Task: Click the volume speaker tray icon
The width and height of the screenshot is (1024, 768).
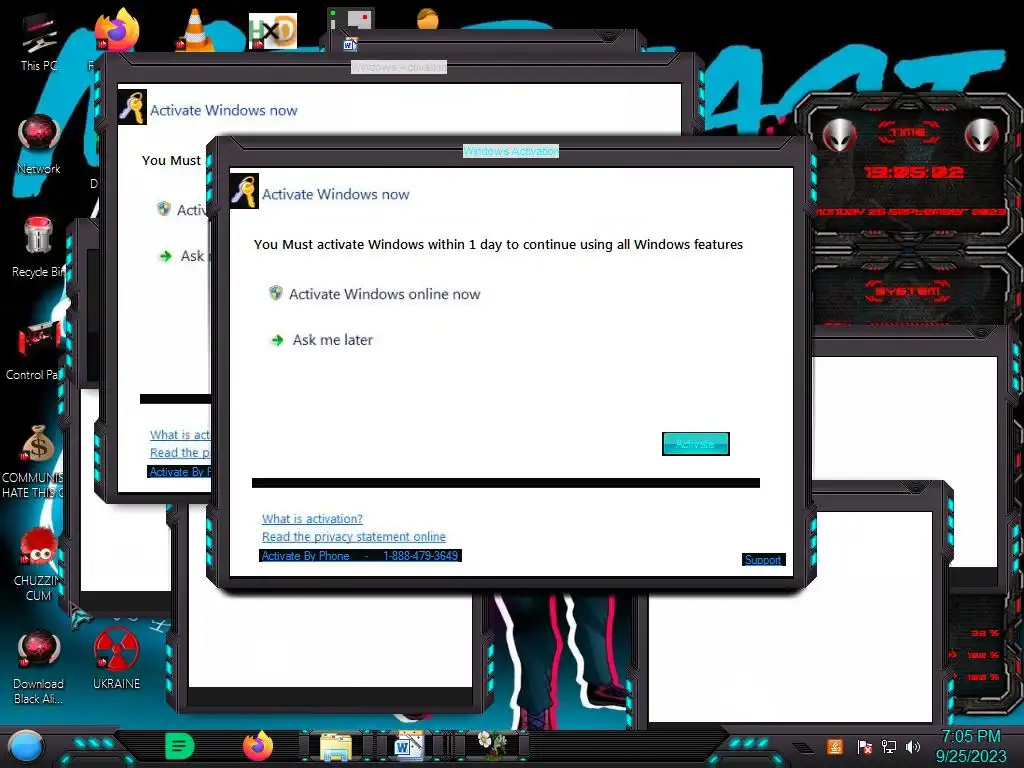Action: pyautogui.click(x=912, y=746)
